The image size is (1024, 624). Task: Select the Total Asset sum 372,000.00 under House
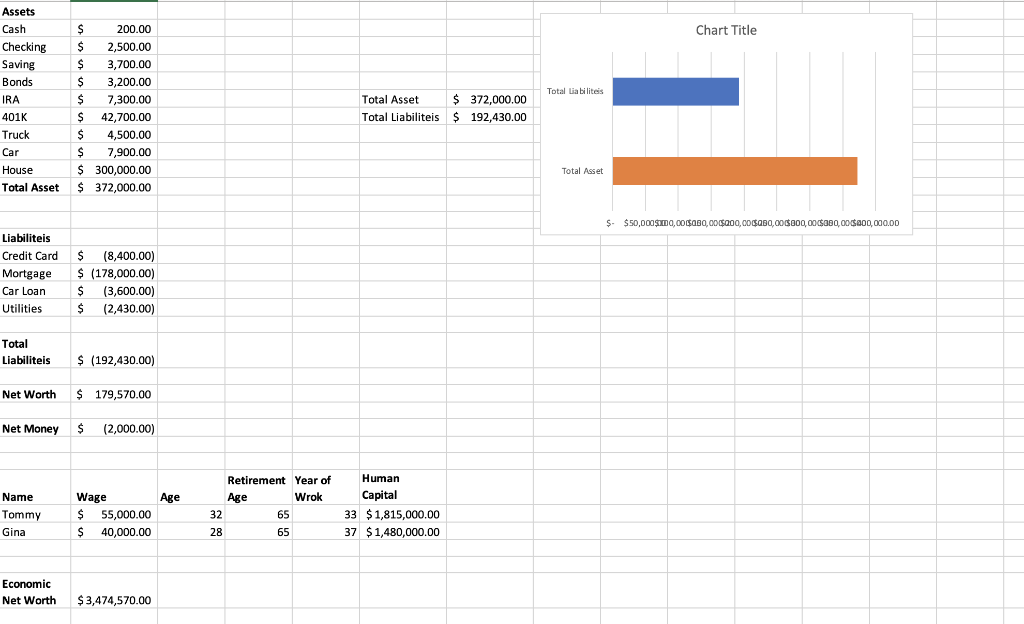[x=114, y=187]
